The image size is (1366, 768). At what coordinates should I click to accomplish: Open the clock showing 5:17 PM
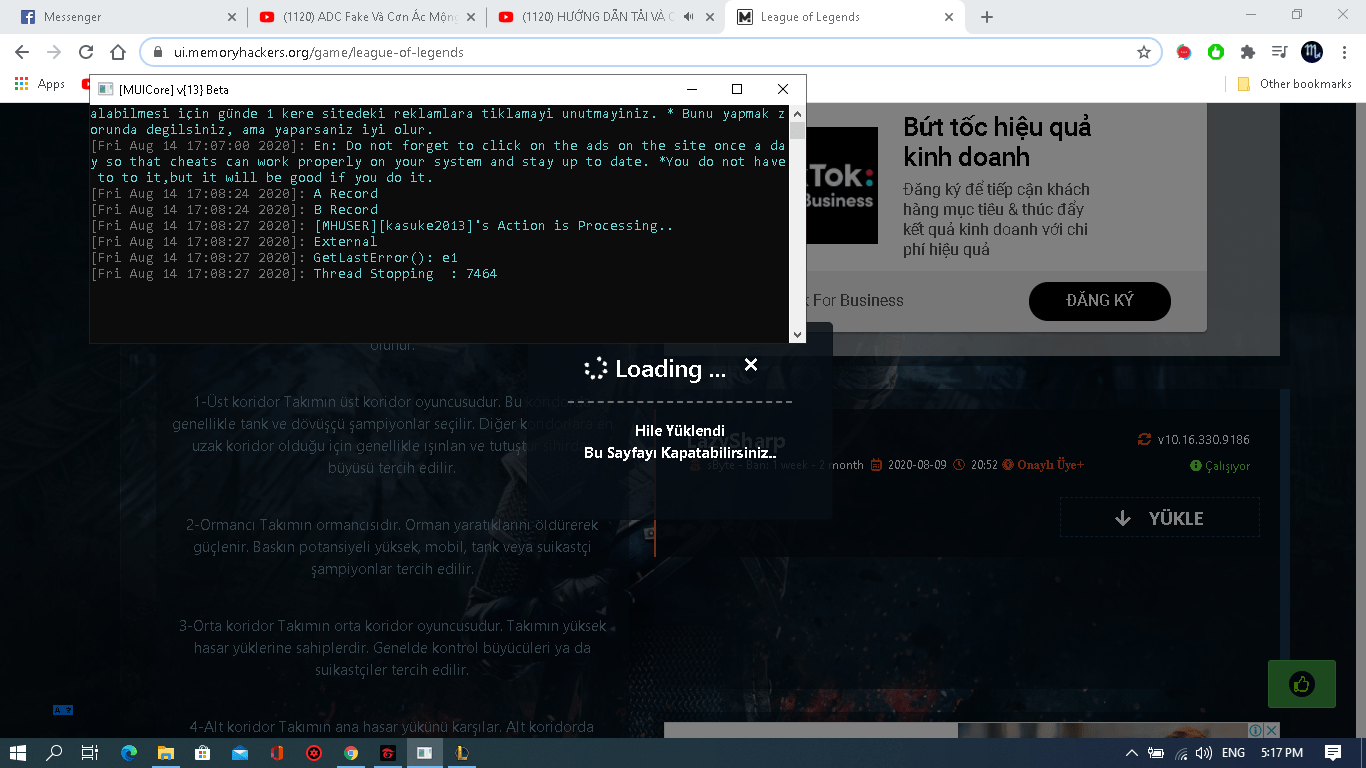click(x=1282, y=753)
